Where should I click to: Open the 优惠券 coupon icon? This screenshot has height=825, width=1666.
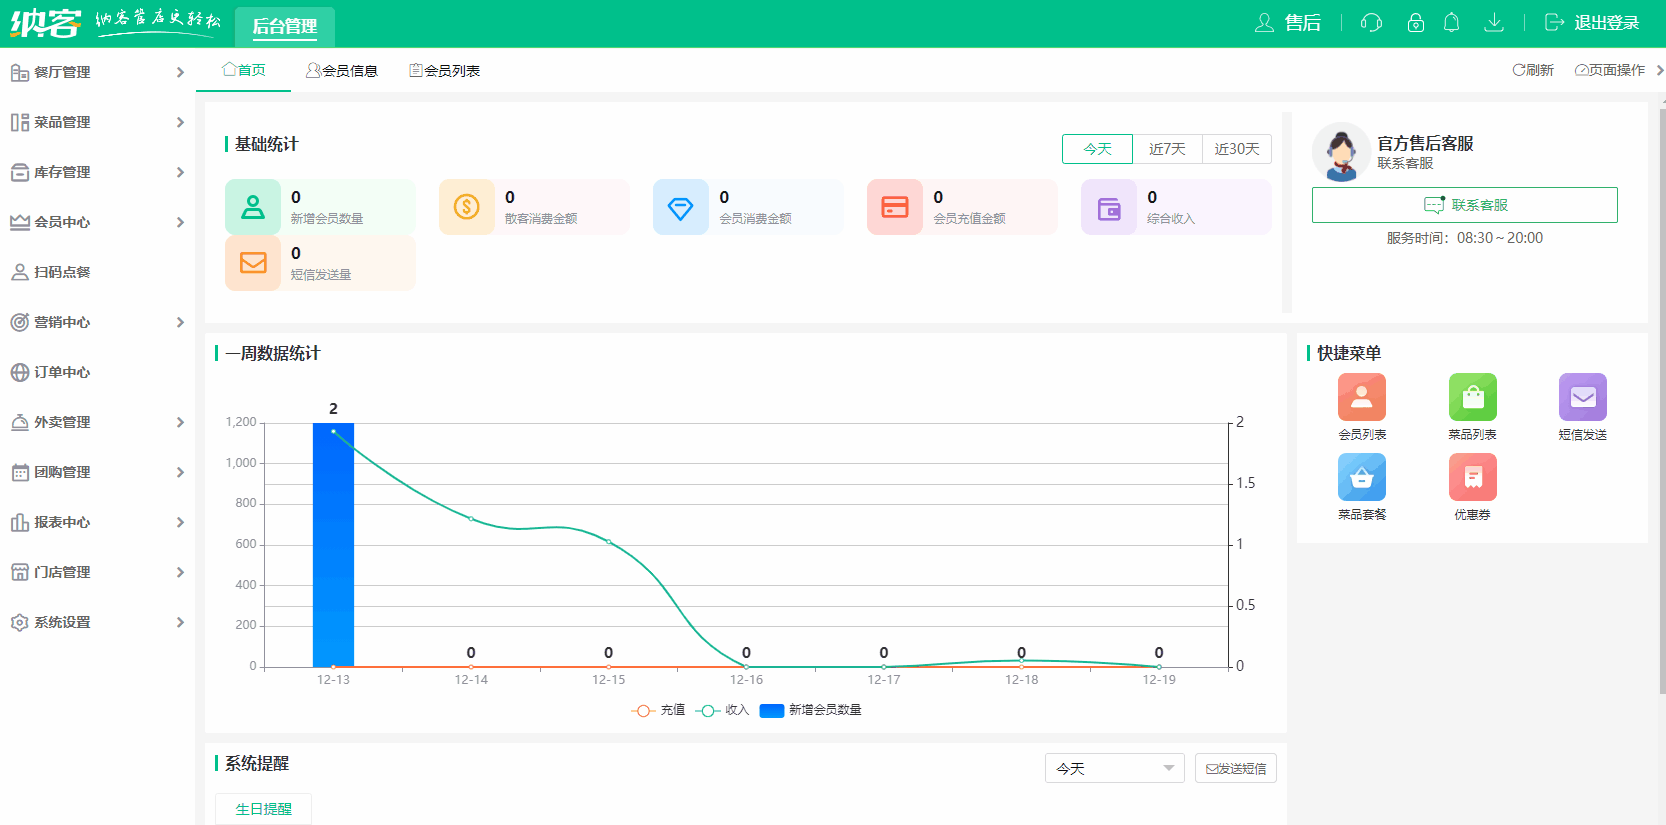[1472, 478]
